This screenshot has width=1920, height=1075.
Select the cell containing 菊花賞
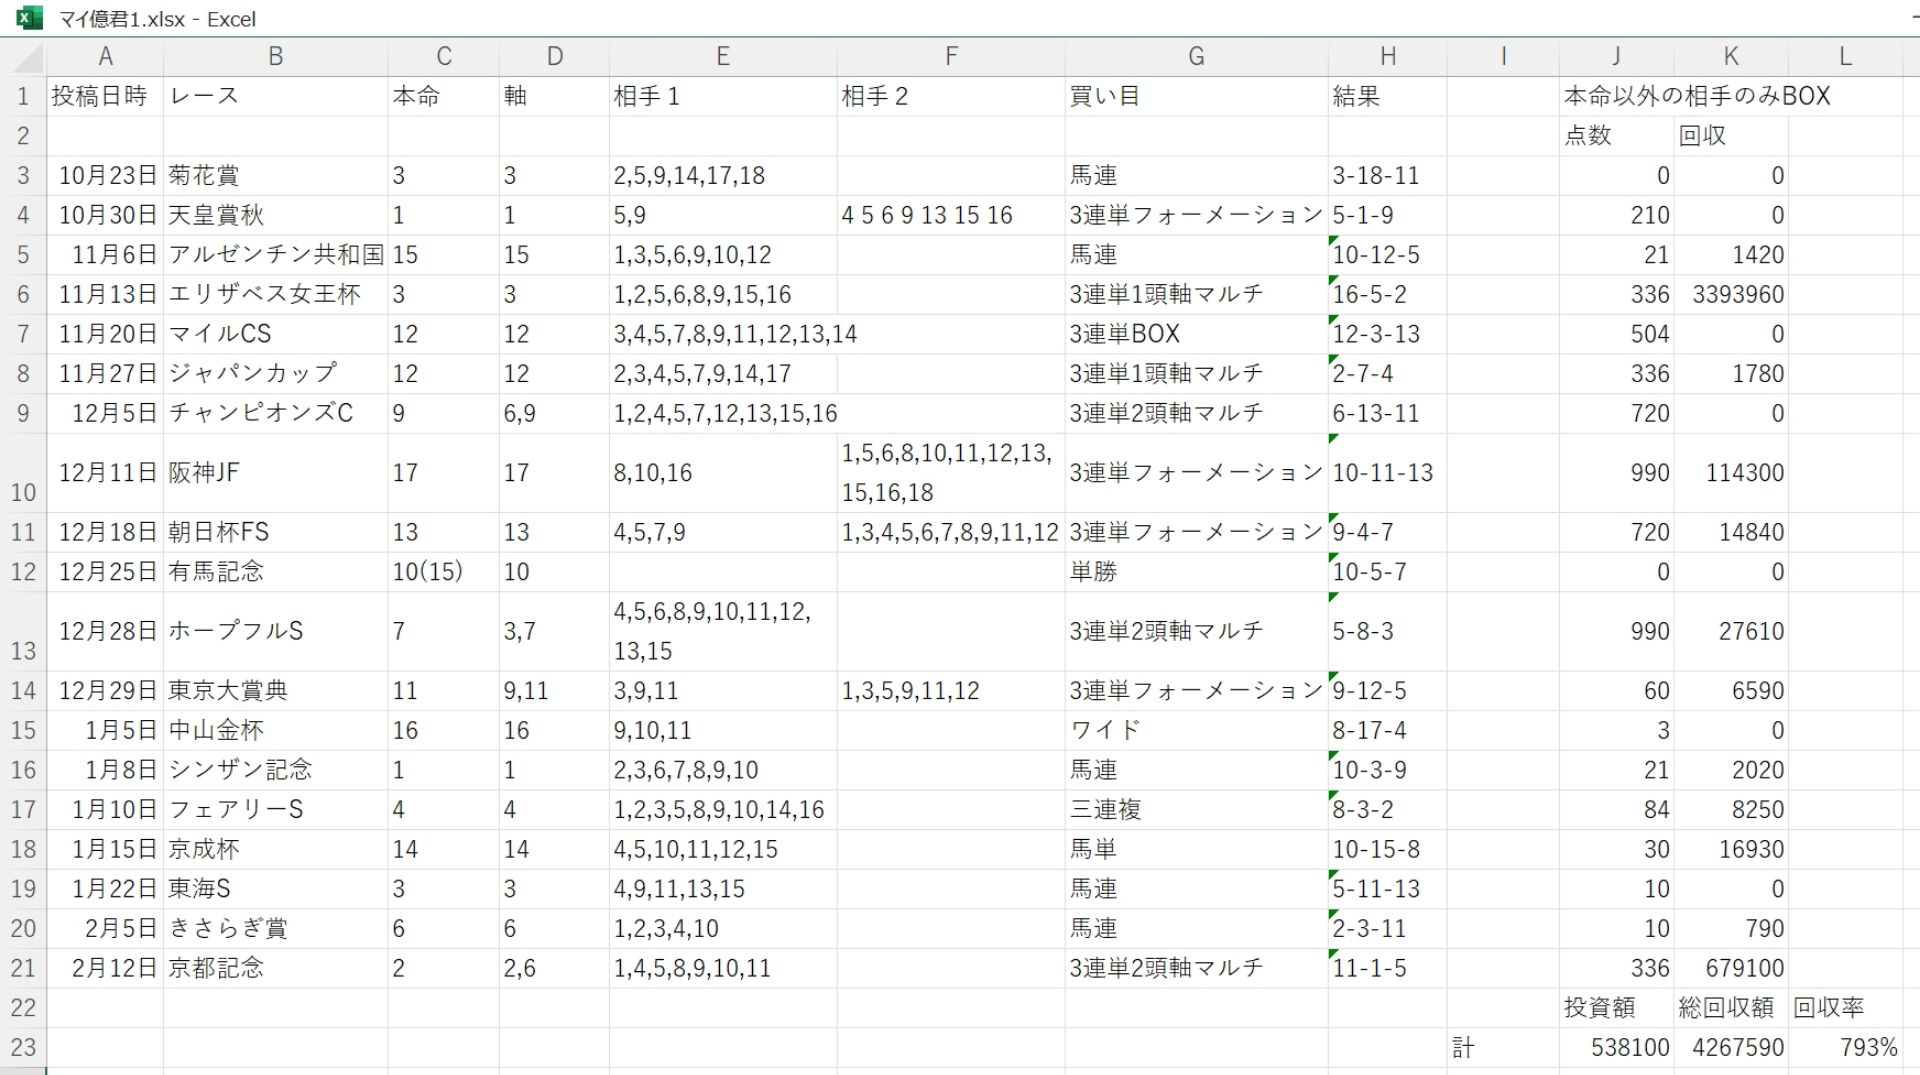[276, 175]
